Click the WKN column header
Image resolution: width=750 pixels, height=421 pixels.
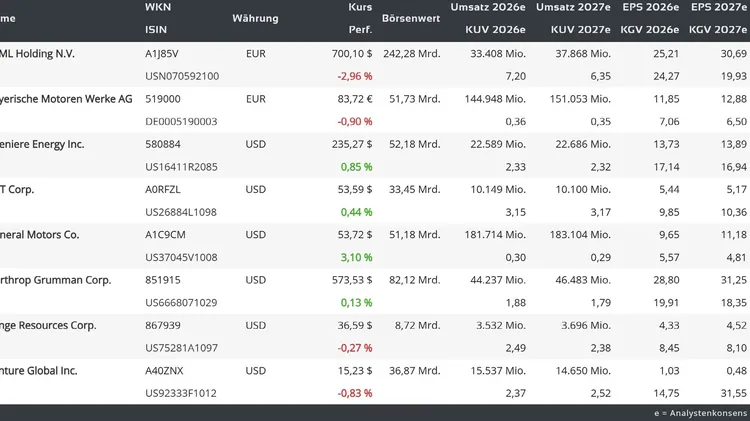[158, 7]
